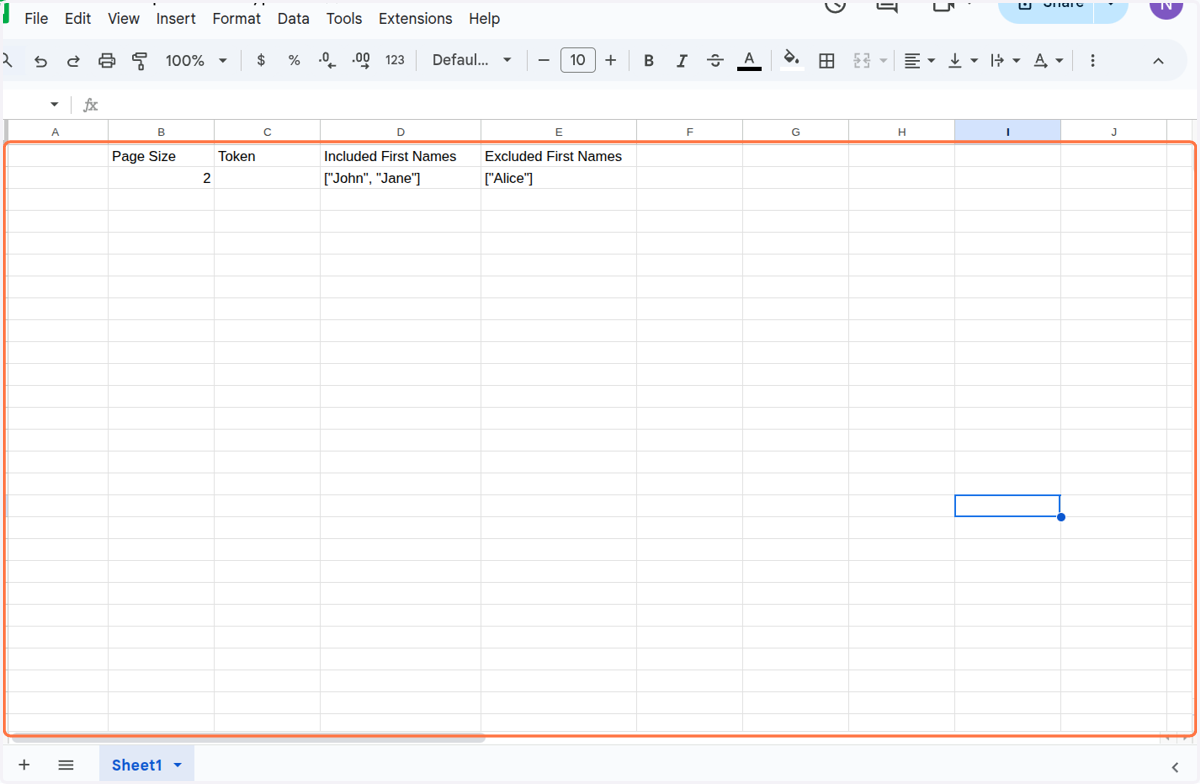Format as percent

coord(294,60)
